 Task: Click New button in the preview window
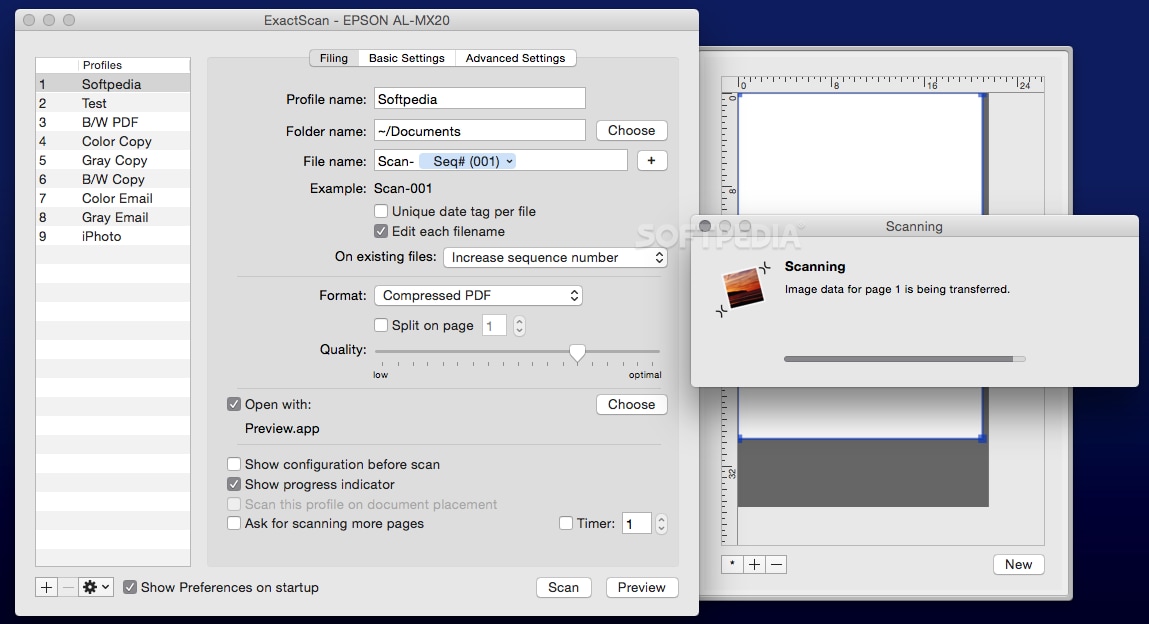(1019, 564)
